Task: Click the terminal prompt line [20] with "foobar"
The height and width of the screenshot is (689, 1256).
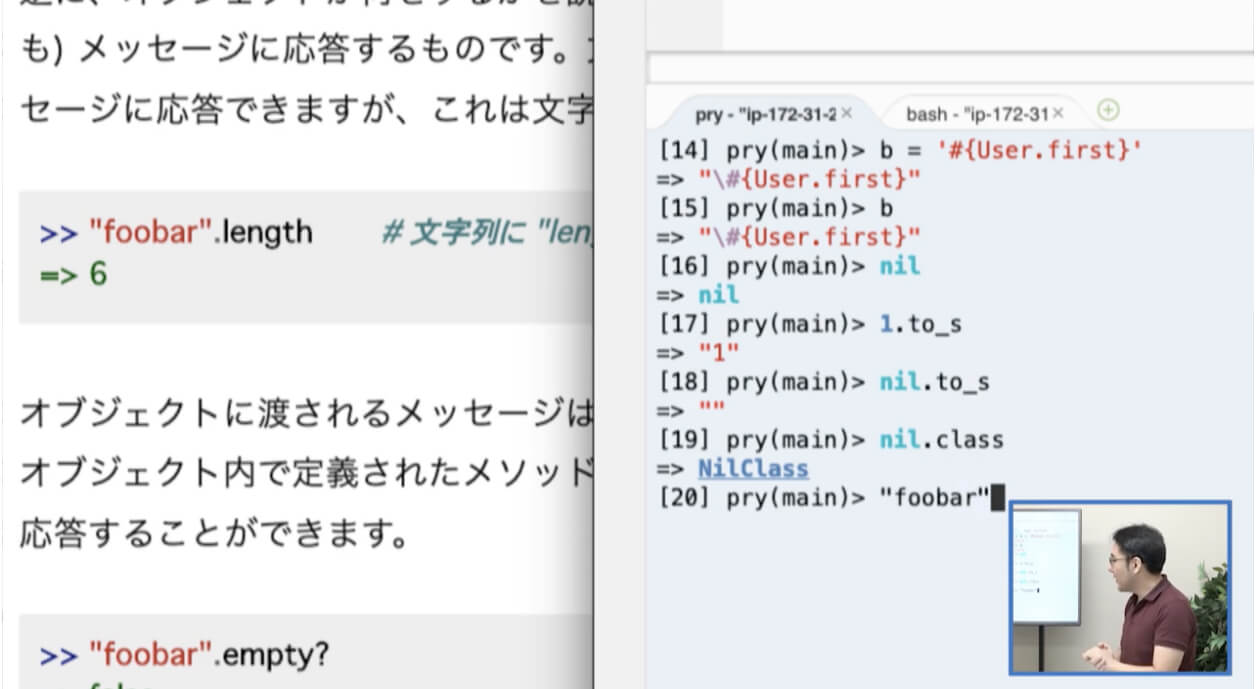Action: (x=831, y=497)
